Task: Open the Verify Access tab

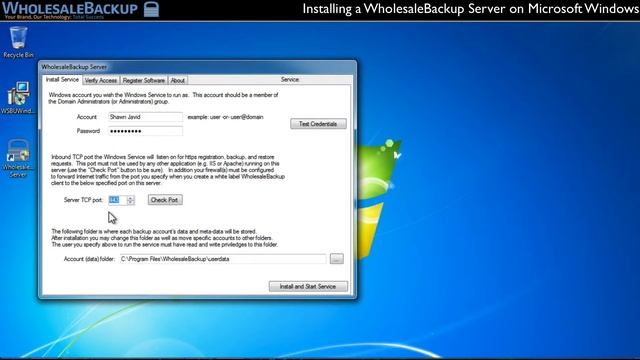Action: tap(101, 80)
